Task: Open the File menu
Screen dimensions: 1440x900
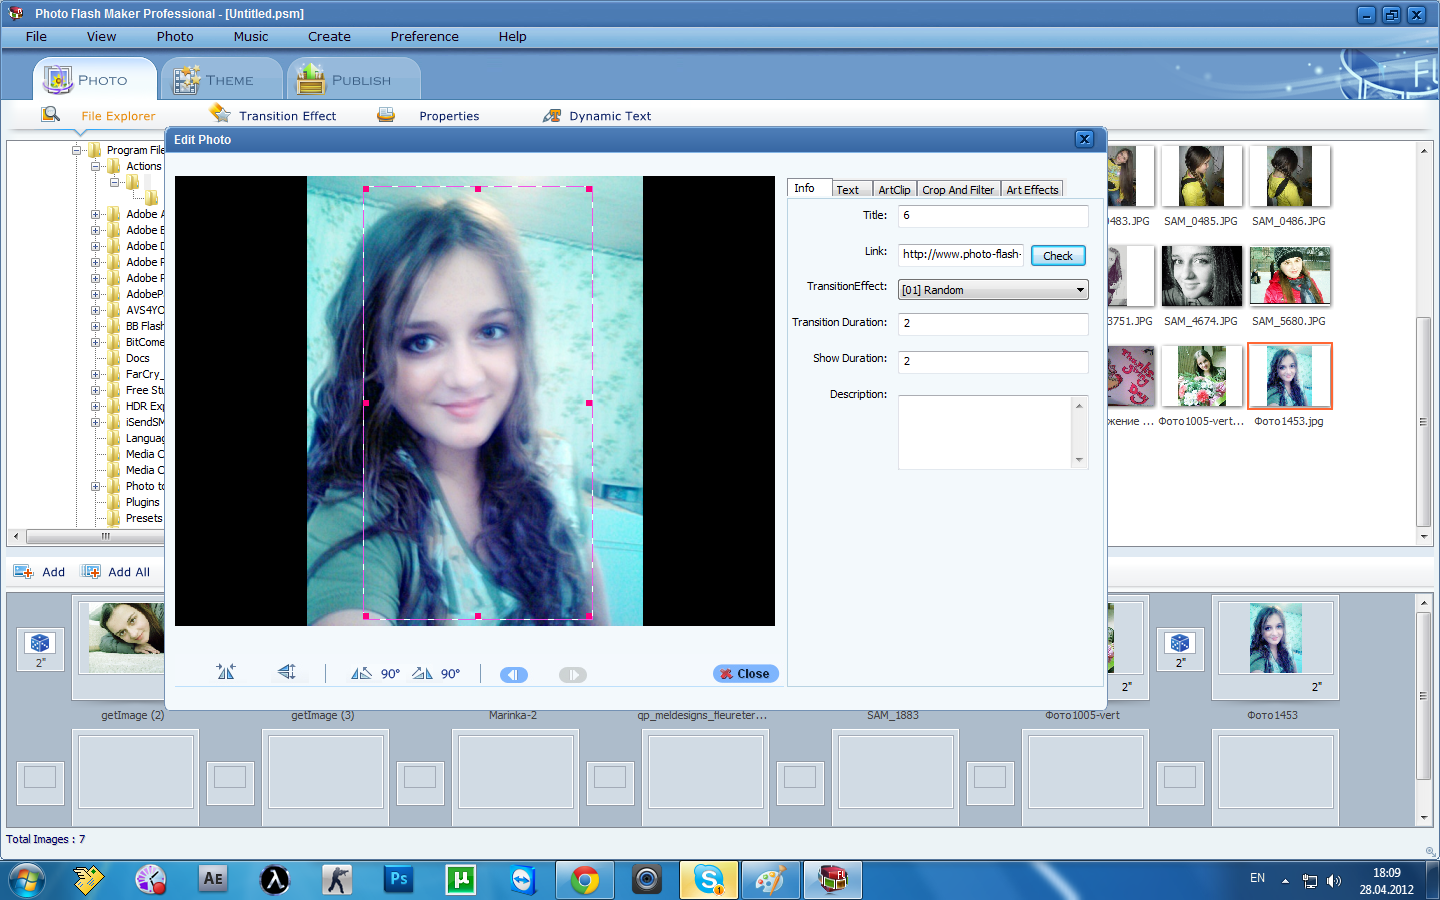Action: (36, 37)
